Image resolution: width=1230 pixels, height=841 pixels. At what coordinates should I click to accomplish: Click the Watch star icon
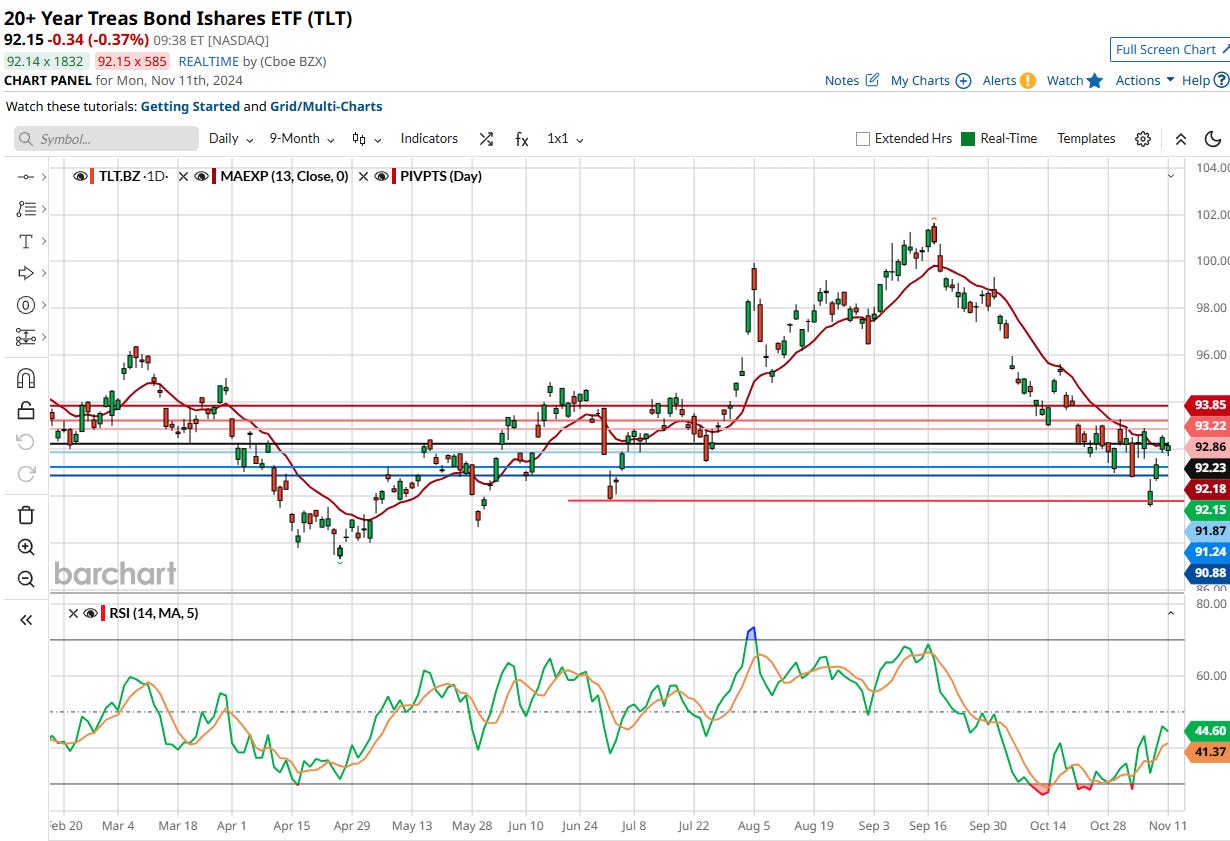(1095, 81)
